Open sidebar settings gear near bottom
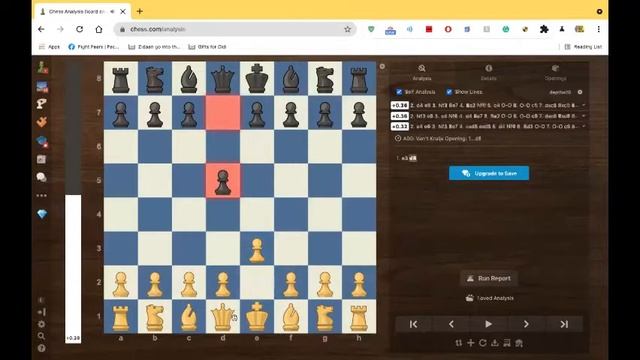 coord(42,324)
